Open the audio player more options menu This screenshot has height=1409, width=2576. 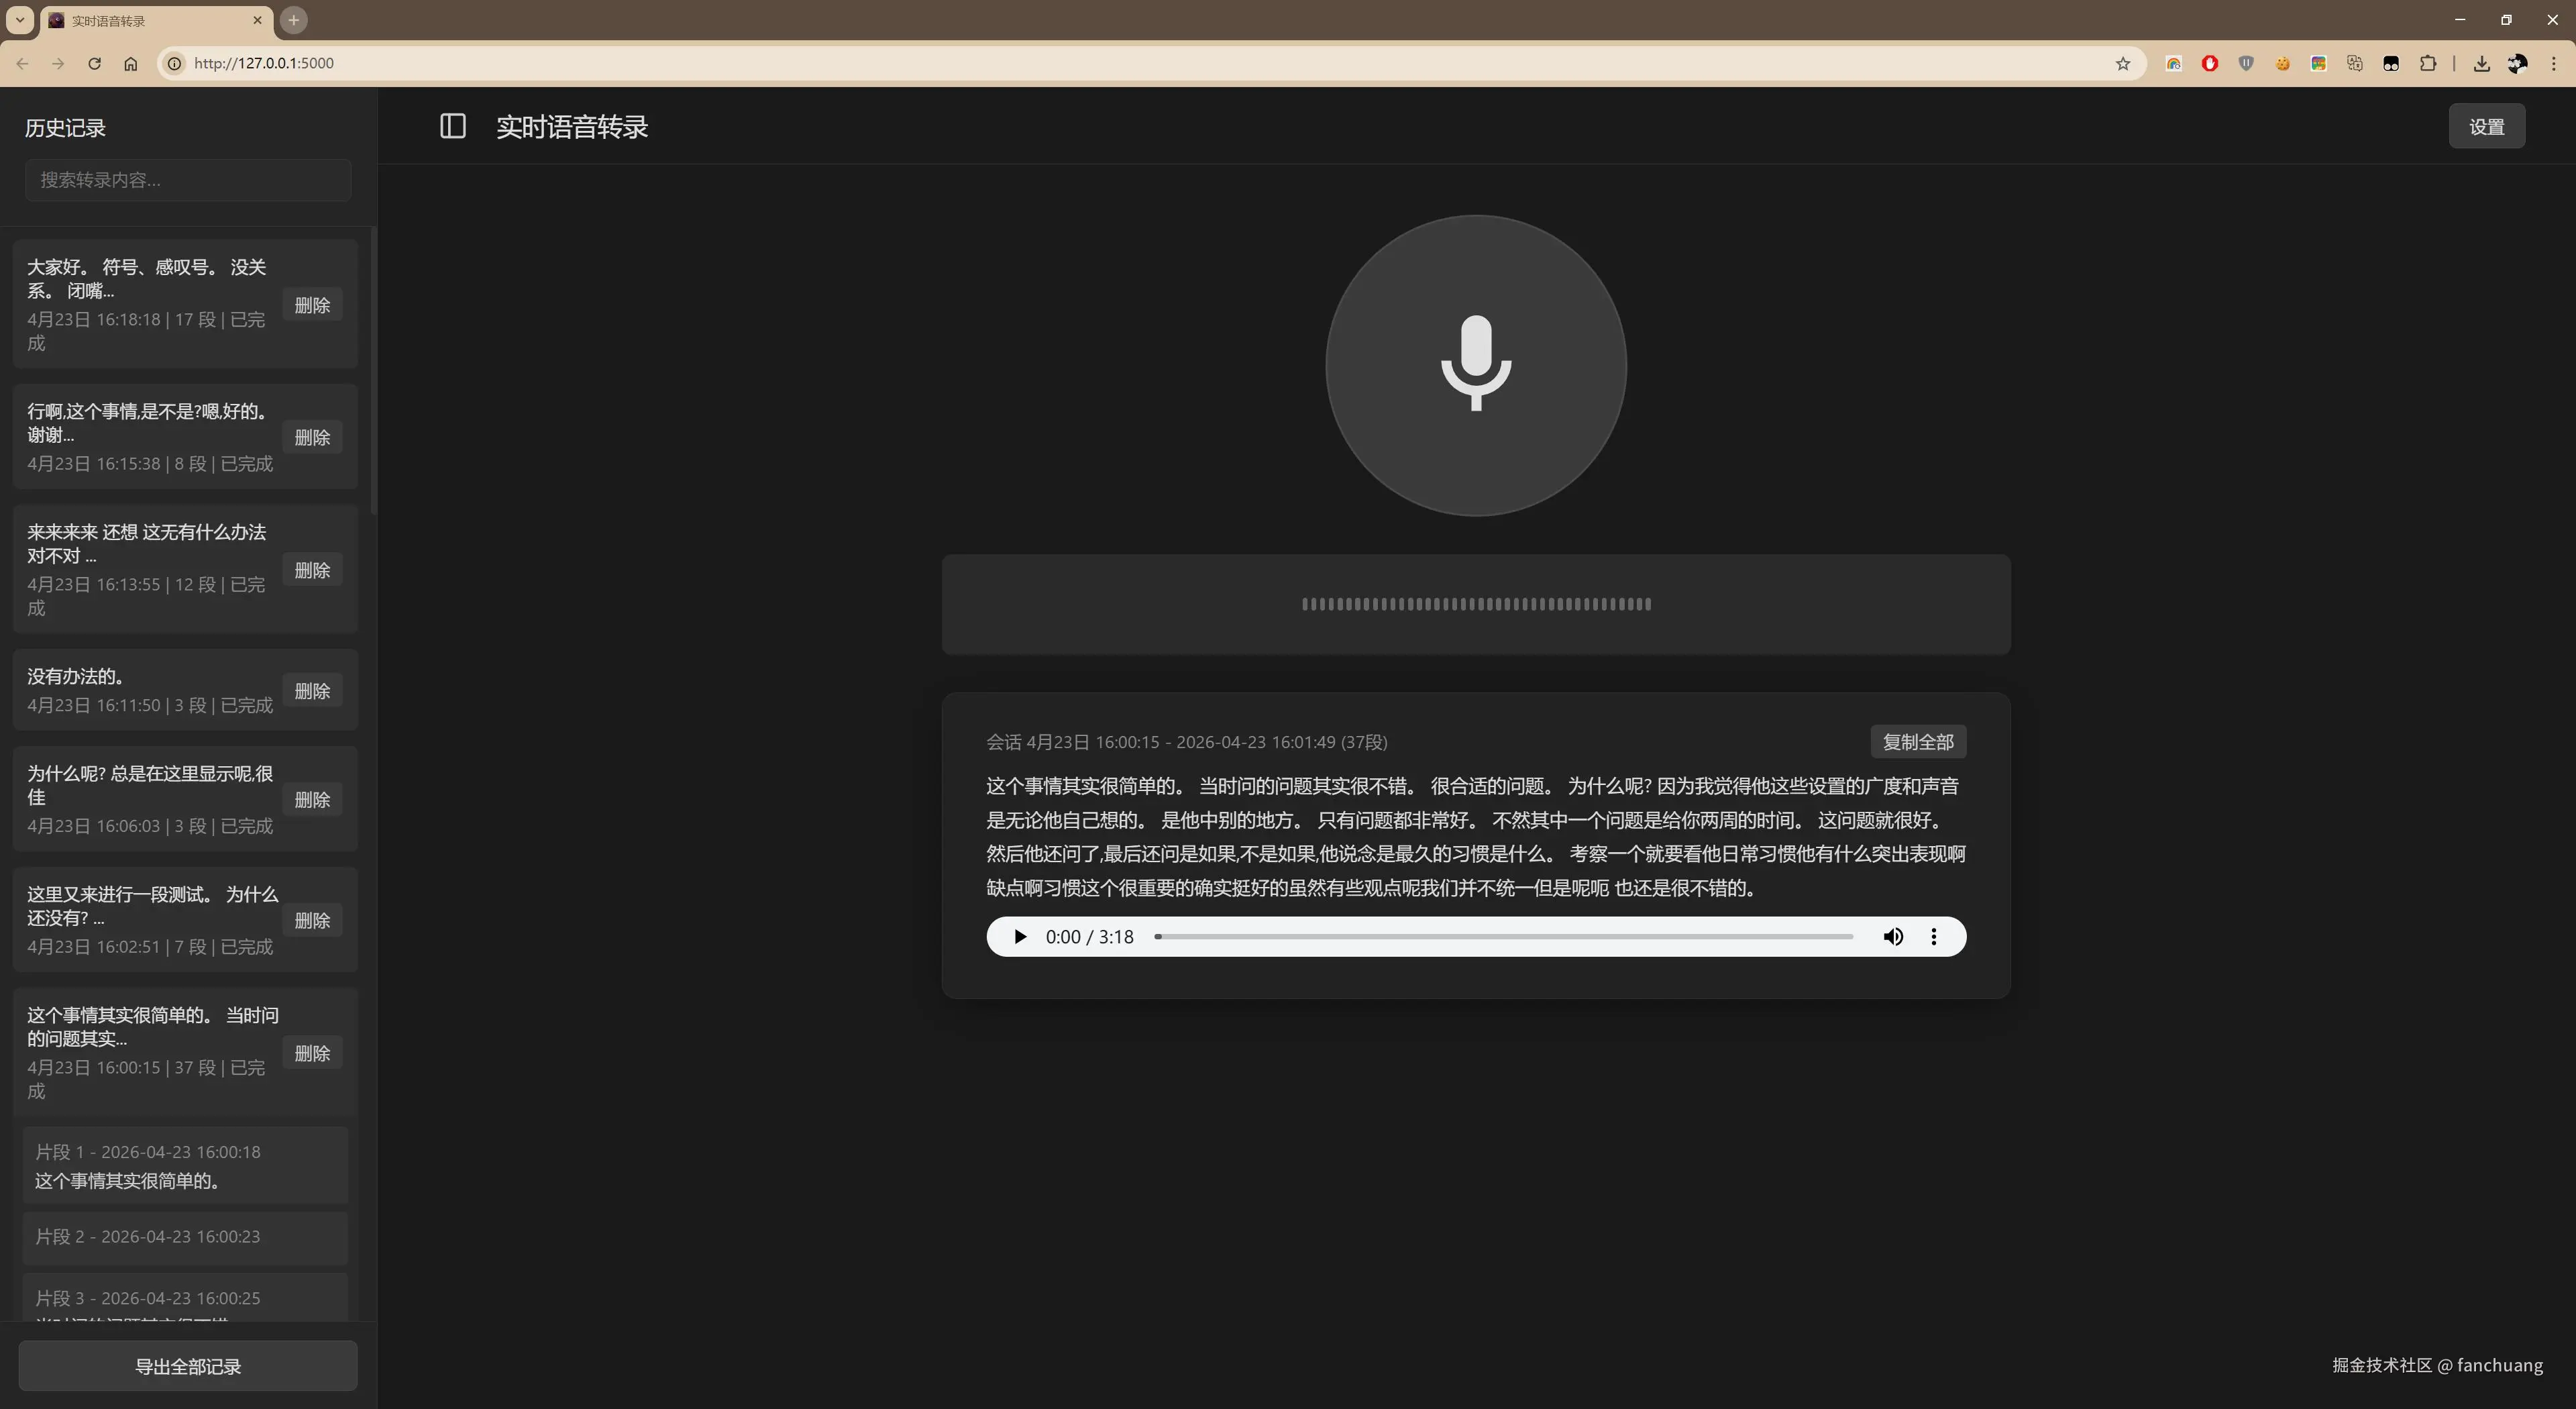1933,936
